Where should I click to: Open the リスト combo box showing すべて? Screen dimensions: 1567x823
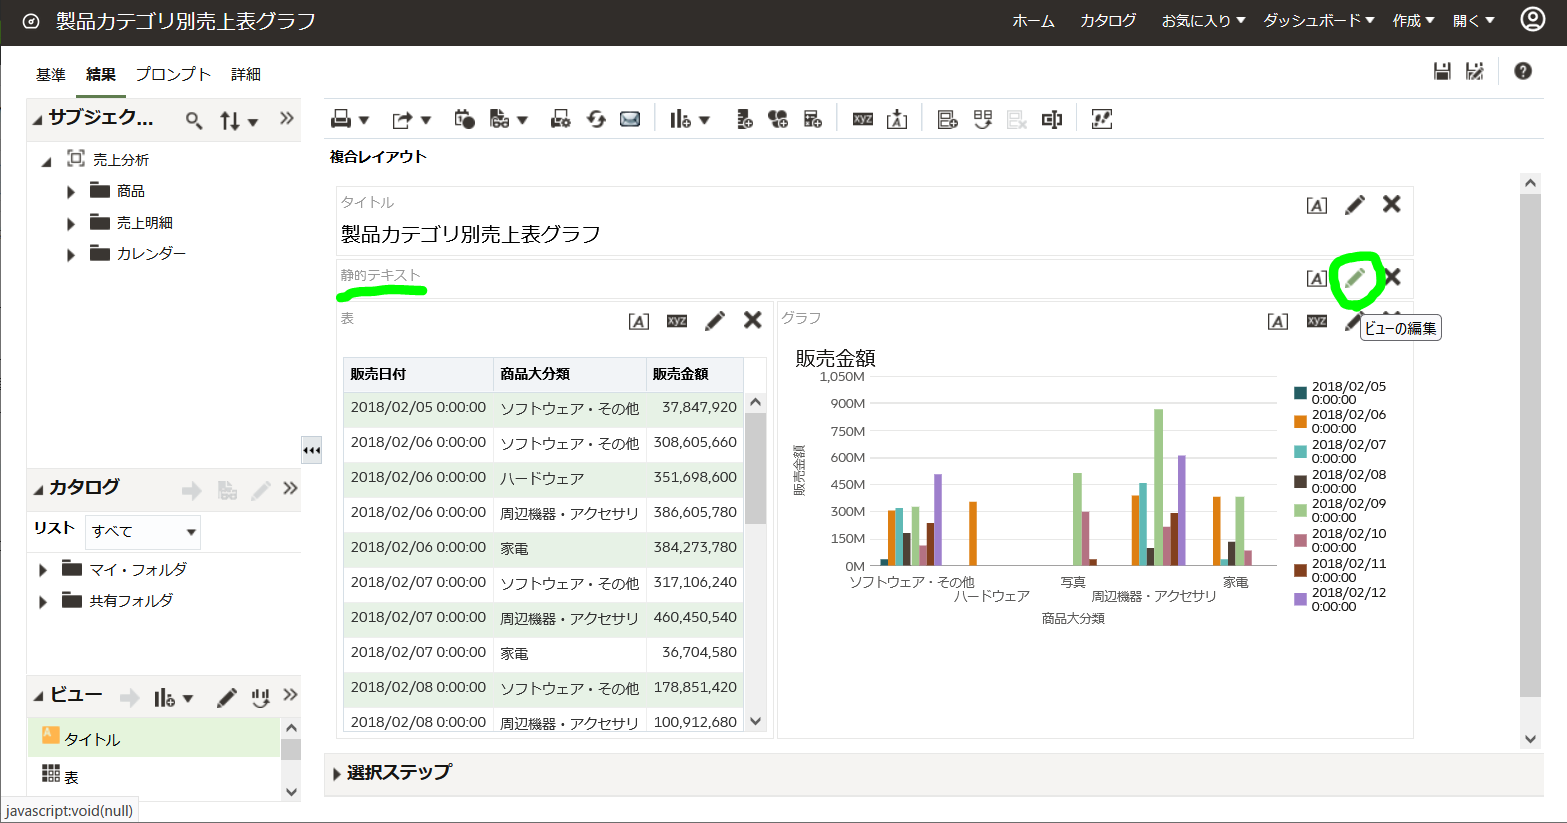pos(143,531)
